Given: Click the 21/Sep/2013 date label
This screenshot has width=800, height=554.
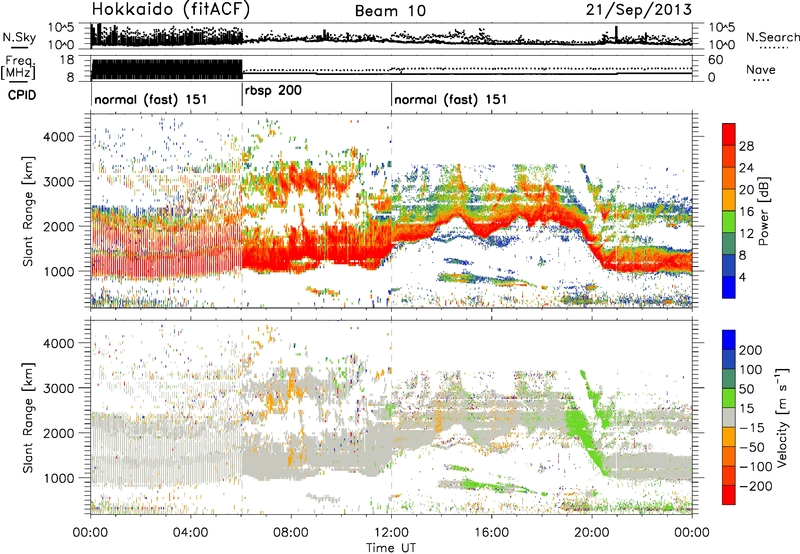Looking at the screenshot, I should coord(639,10).
